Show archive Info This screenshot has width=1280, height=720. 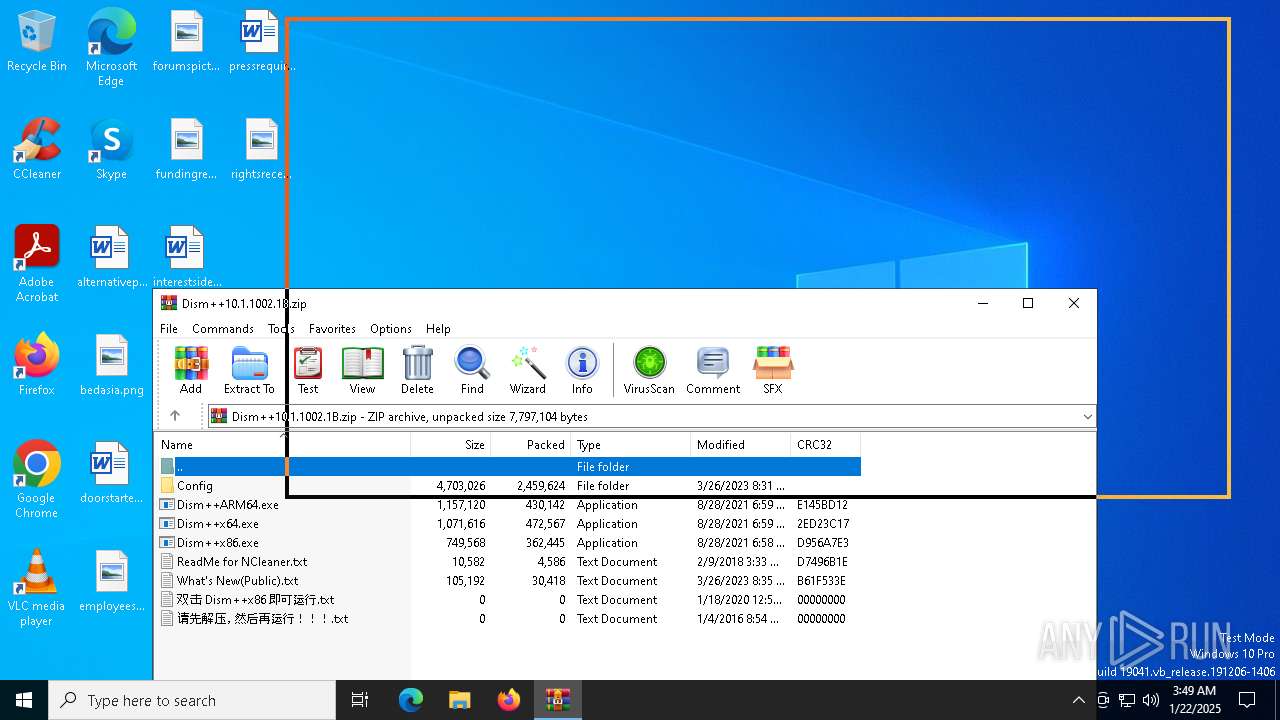[582, 370]
